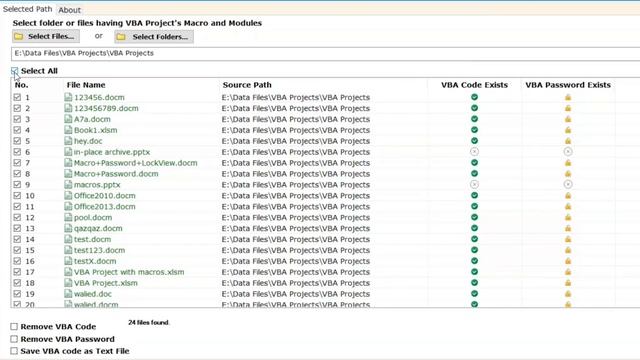This screenshot has width=640, height=360.
Task: Click the password lock icon for testX.docm
Action: [x=568, y=261]
